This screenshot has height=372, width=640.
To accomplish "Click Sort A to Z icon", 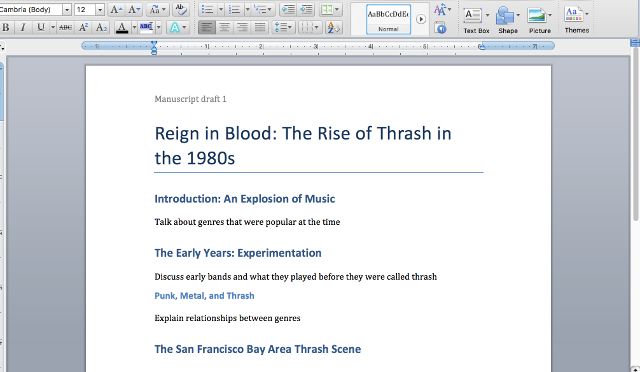I will [333, 28].
